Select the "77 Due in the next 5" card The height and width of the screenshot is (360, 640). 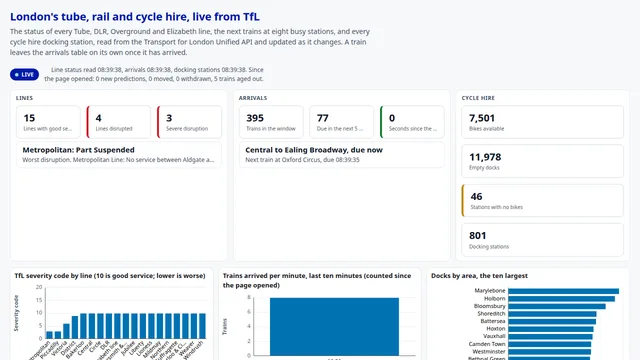point(341,122)
